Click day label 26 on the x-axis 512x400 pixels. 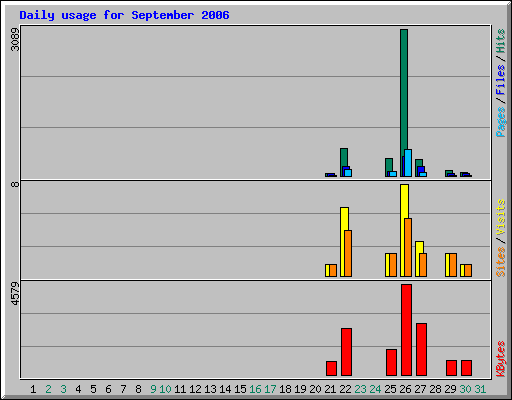pos(405,389)
